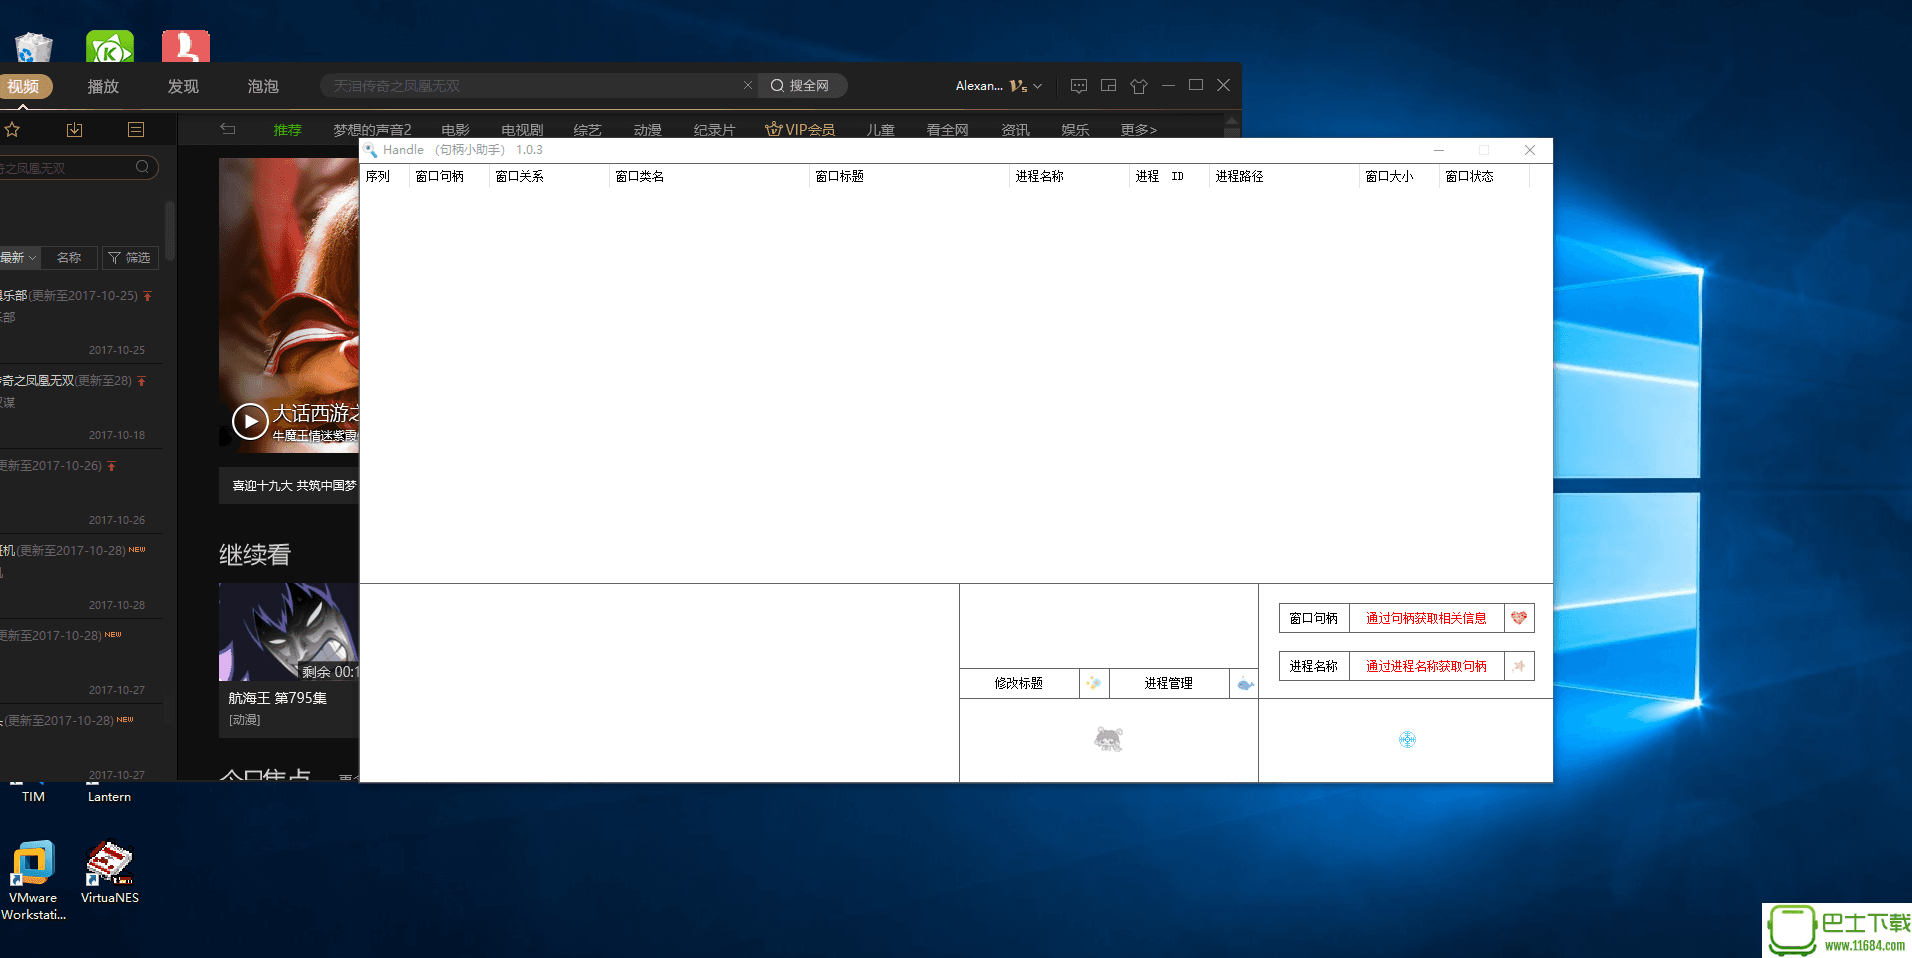This screenshot has height=958, width=1912.
Task: Click 通过句柄获取相关信息 button
Action: tap(1426, 618)
